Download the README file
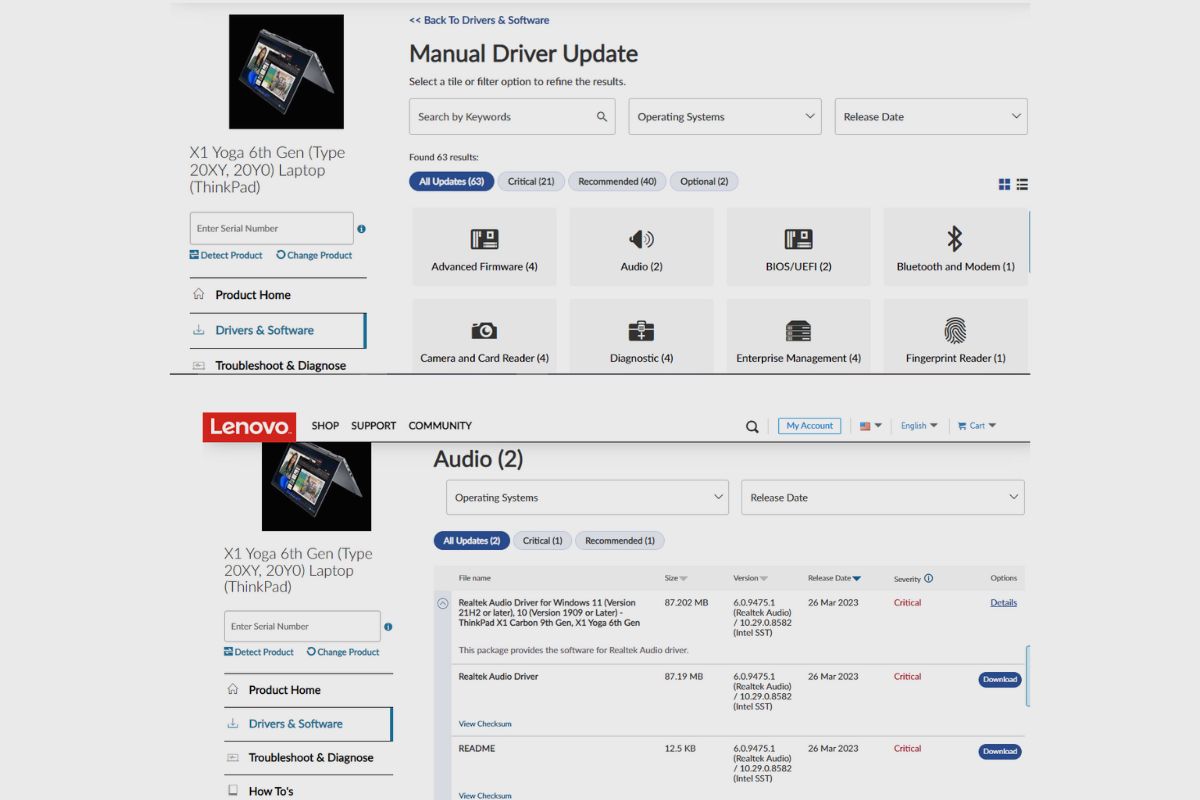The width and height of the screenshot is (1200, 800). (1000, 752)
